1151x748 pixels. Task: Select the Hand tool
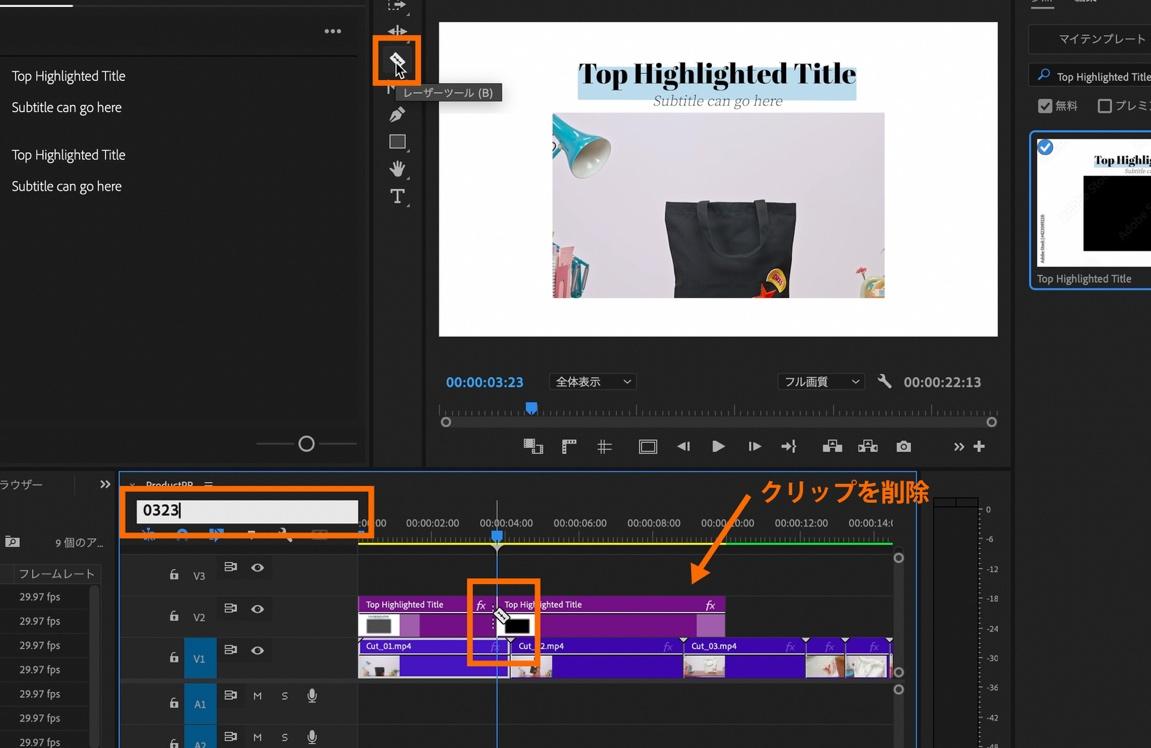[x=397, y=169]
